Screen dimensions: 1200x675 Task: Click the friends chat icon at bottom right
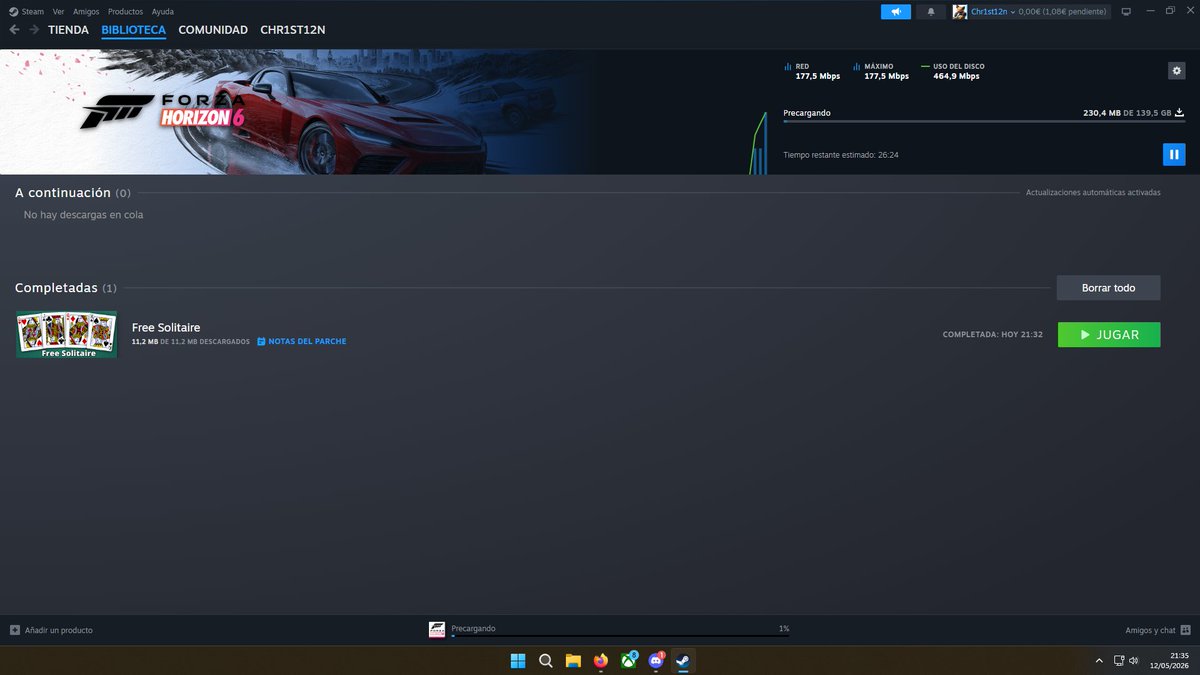[x=1185, y=630]
